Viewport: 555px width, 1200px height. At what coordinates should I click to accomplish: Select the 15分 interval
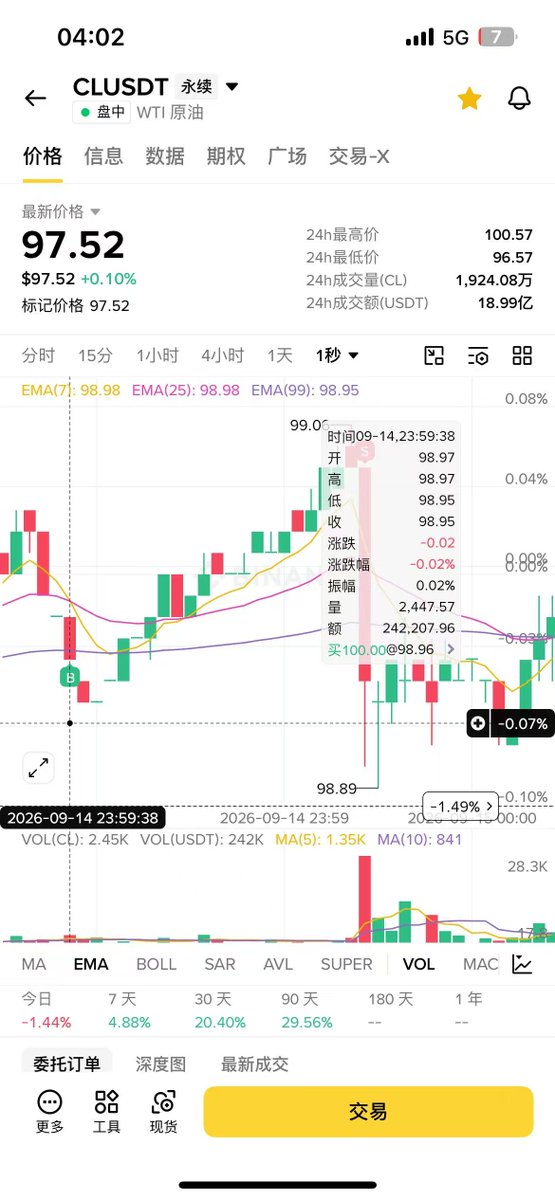tap(95, 355)
